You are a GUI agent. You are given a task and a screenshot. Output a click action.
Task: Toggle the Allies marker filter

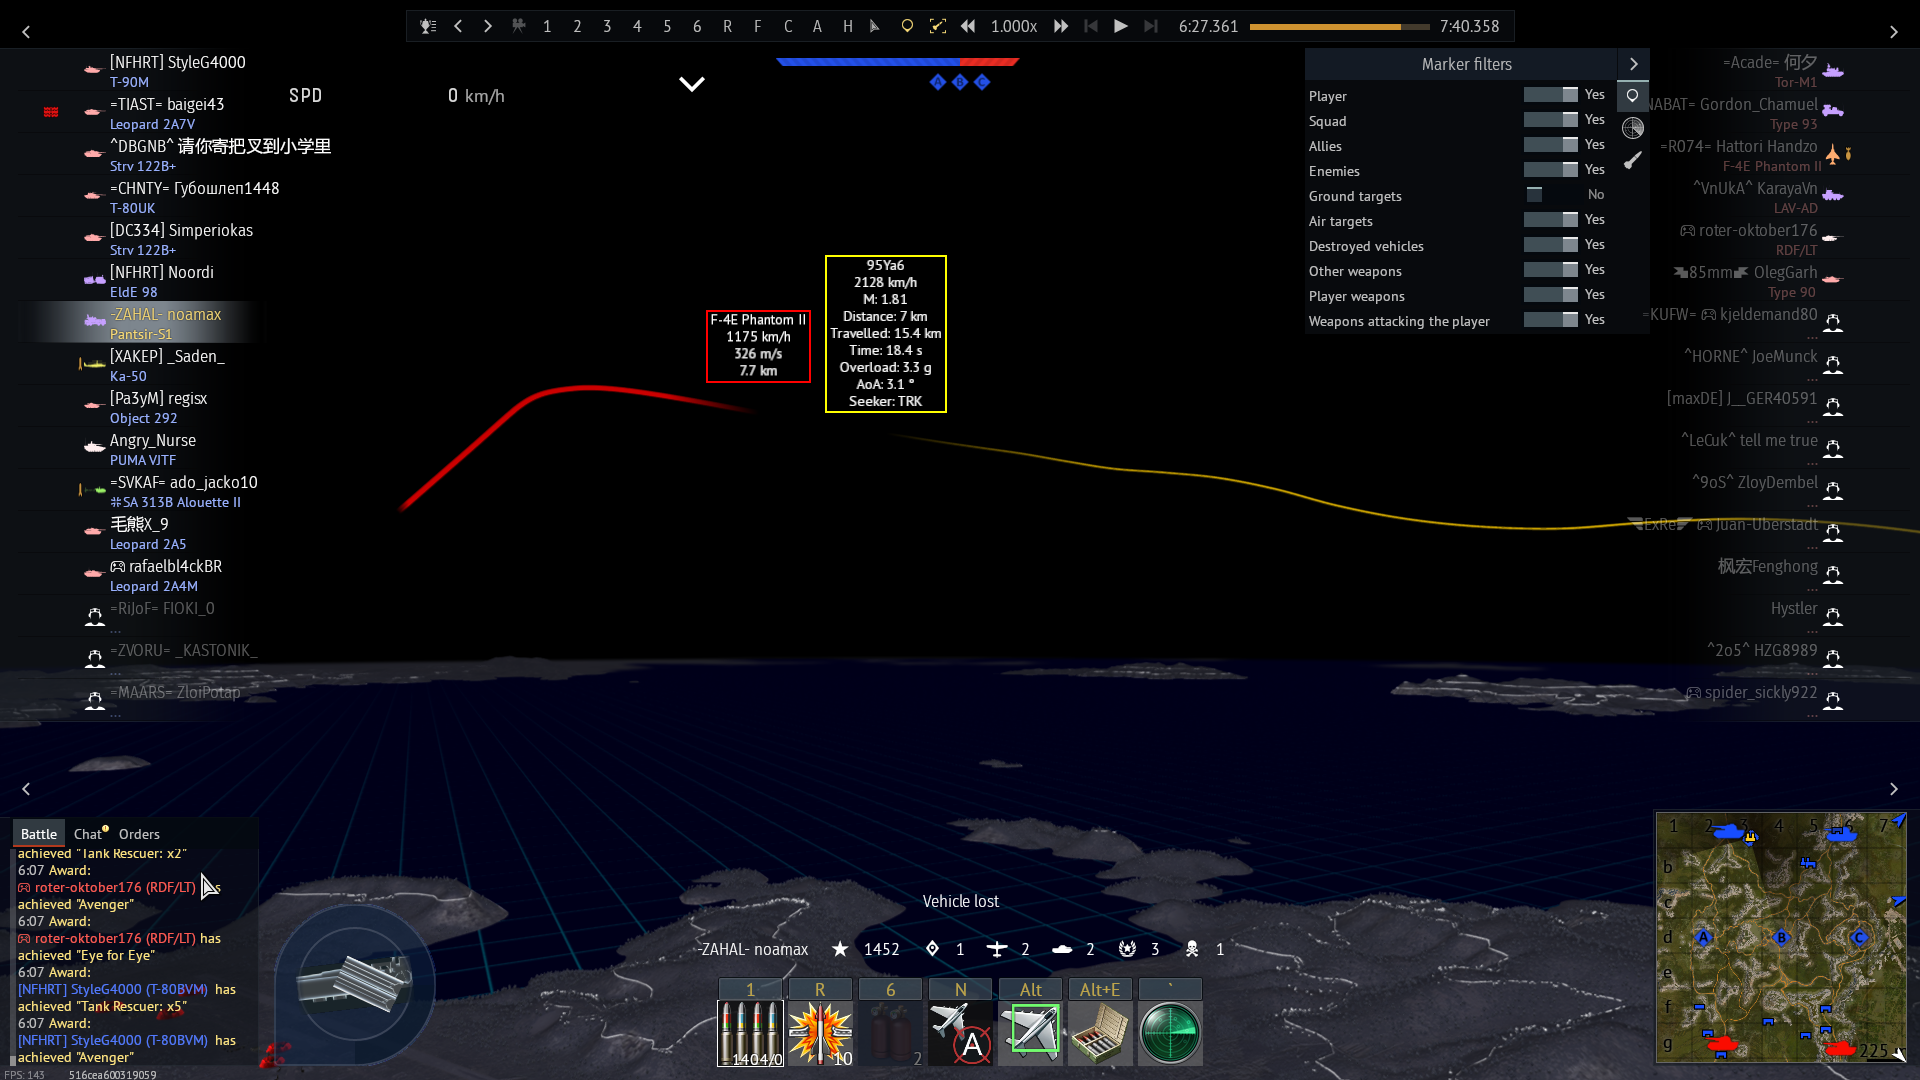tap(1550, 145)
